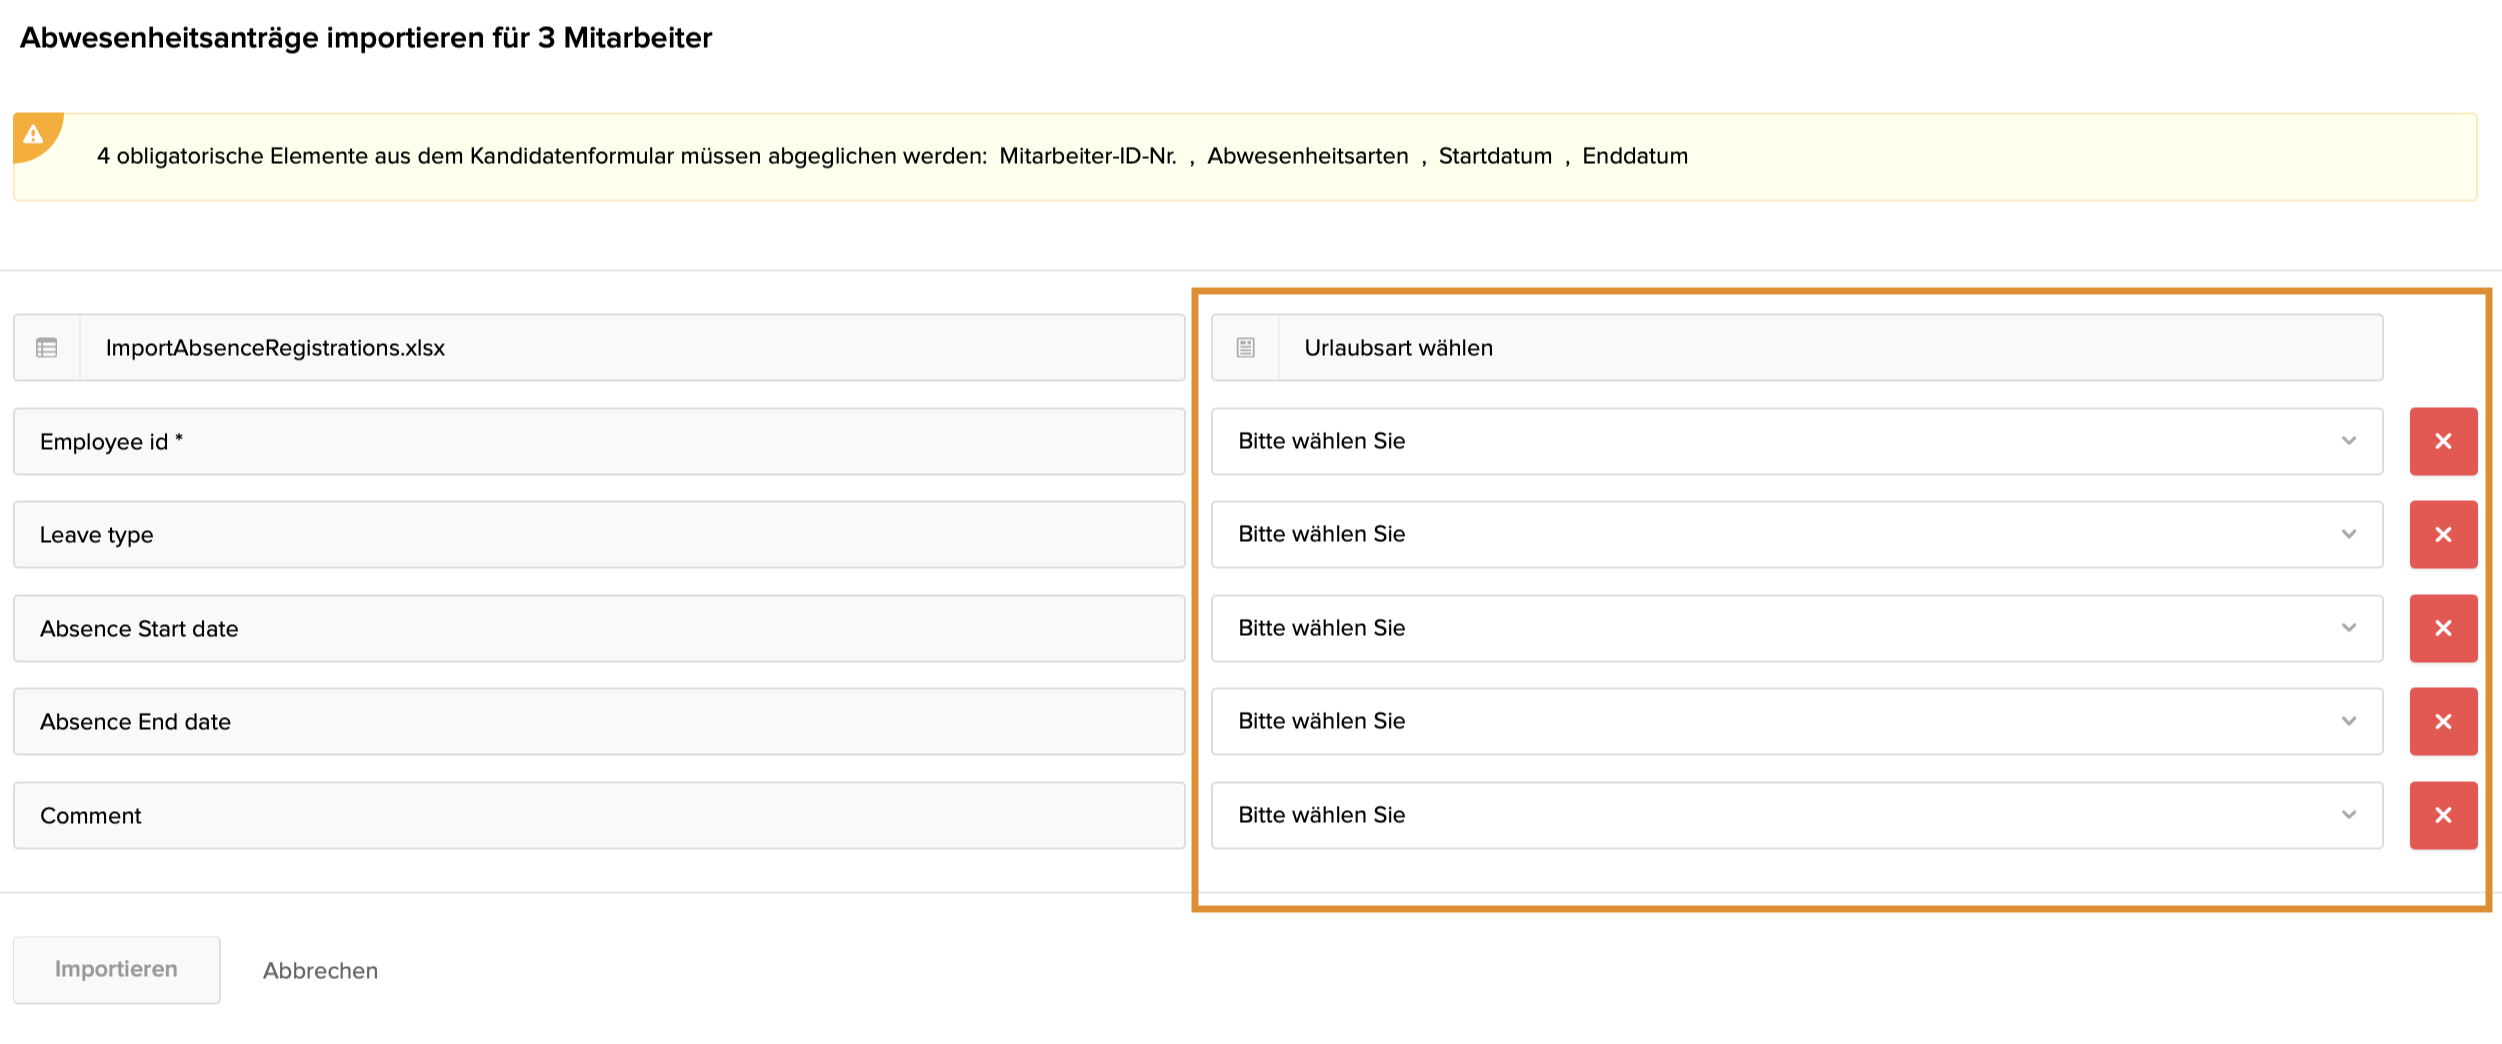The height and width of the screenshot is (1044, 2502).
Task: Remove the Comment mapping row
Action: (x=2442, y=815)
